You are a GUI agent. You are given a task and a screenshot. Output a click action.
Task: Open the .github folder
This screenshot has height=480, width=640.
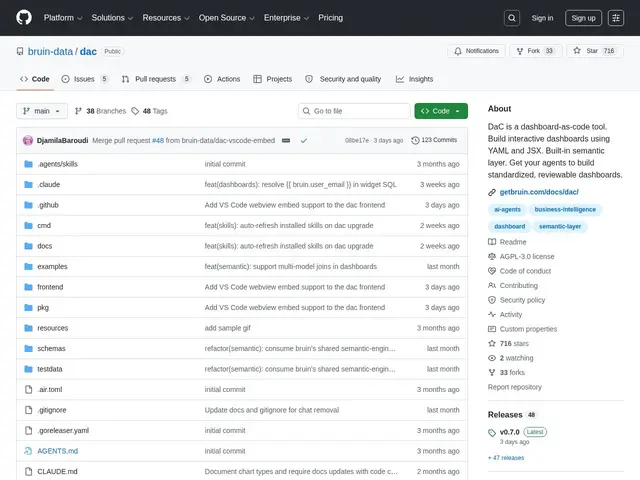coord(48,205)
